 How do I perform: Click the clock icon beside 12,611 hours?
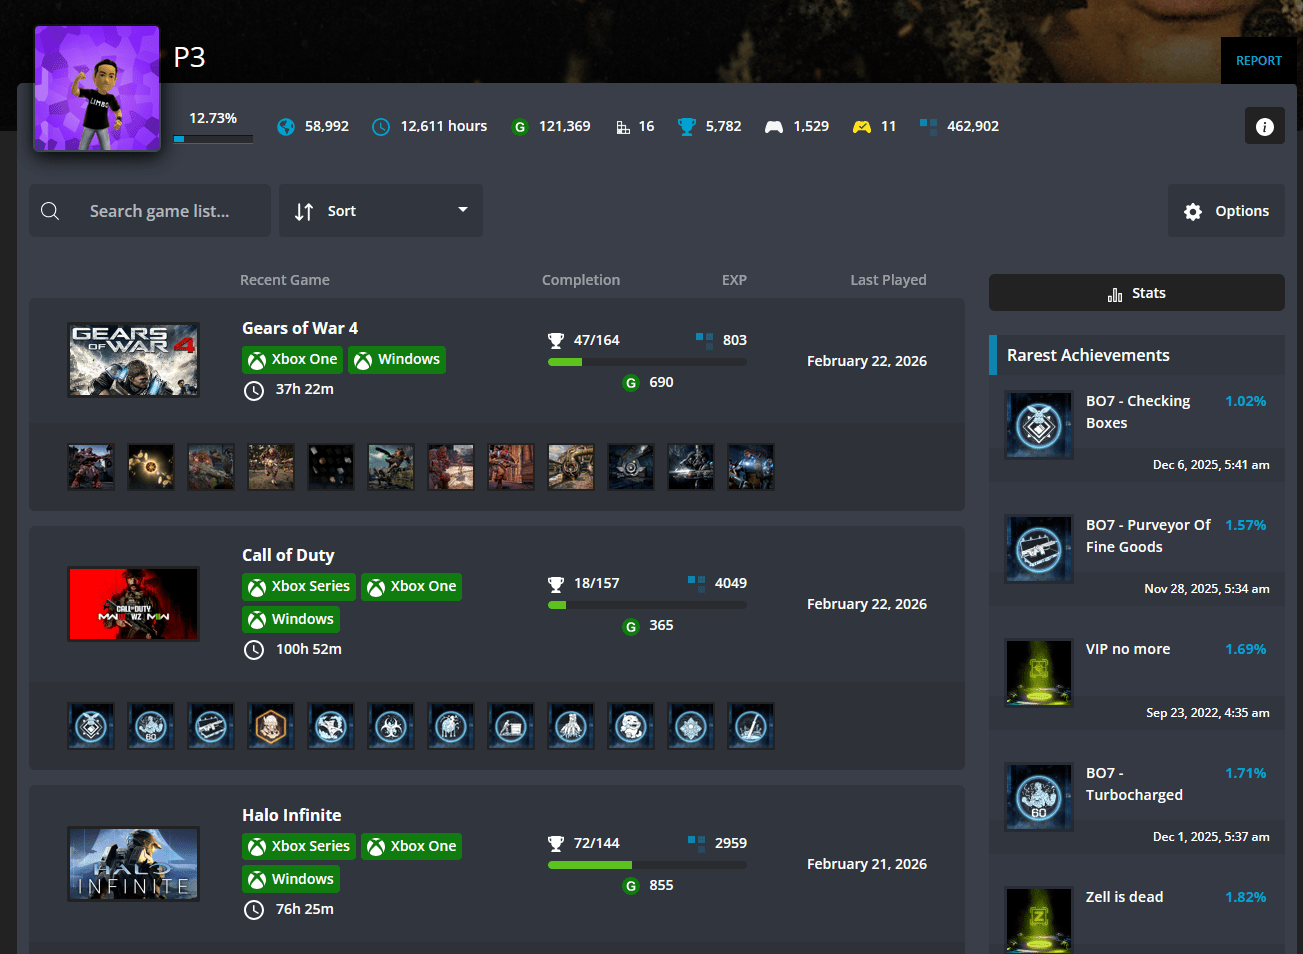pyautogui.click(x=381, y=127)
